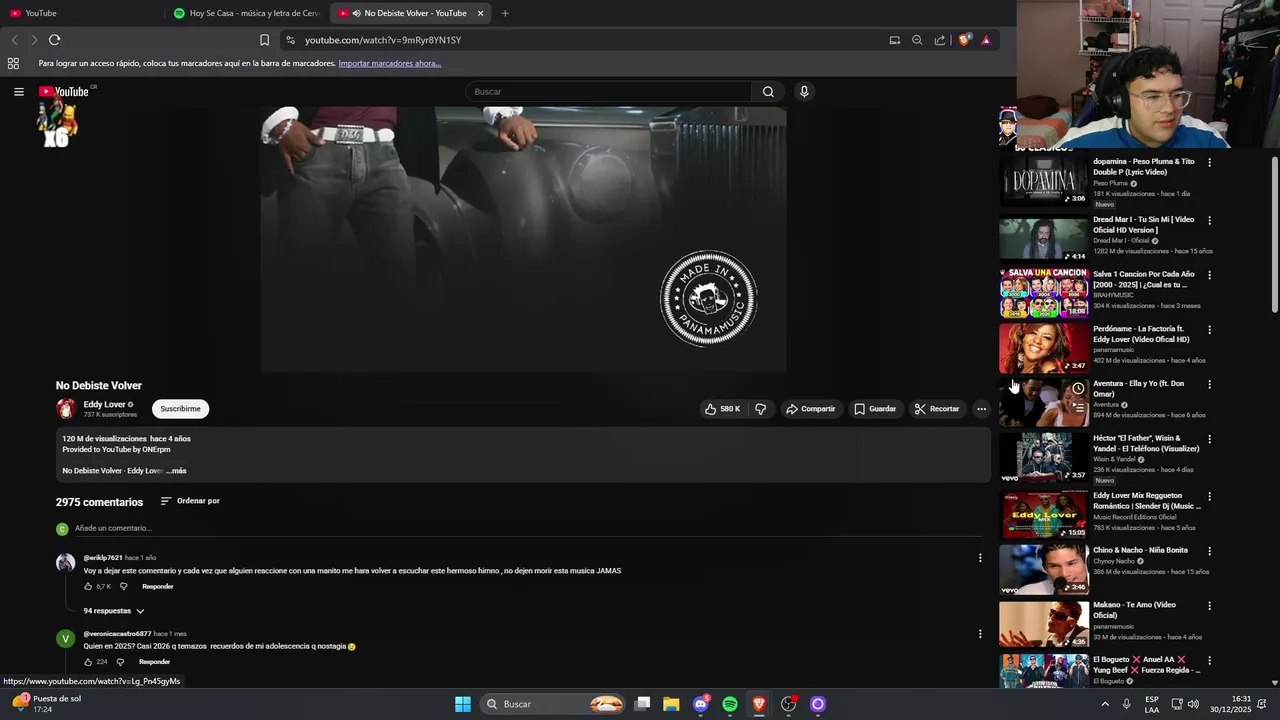Switch to the Hoy Se Casa tab

246,13
